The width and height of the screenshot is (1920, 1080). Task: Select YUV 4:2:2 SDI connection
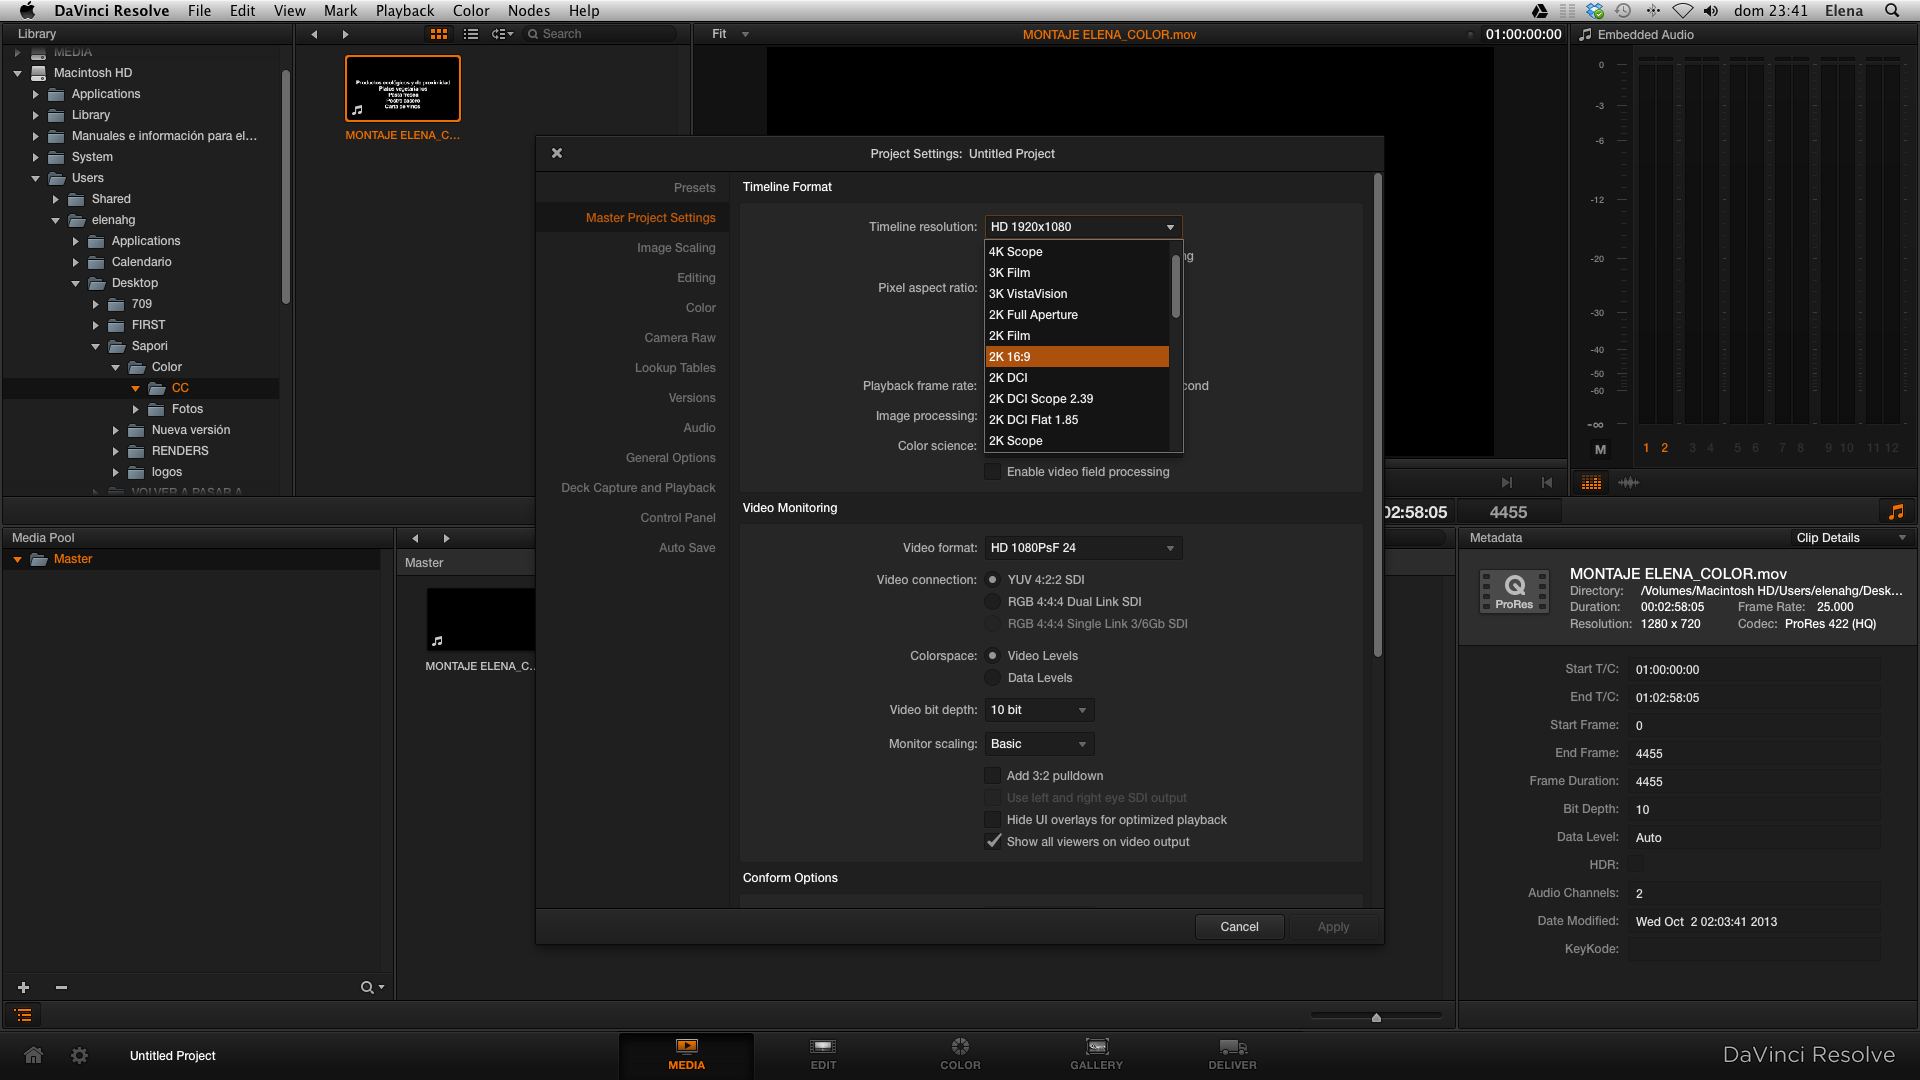point(993,580)
